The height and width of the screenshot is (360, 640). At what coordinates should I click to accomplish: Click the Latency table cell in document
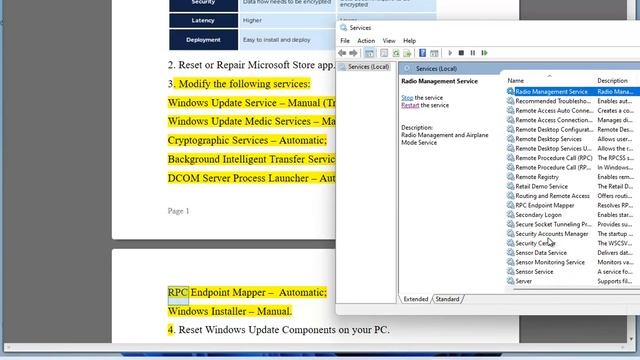[x=203, y=20]
